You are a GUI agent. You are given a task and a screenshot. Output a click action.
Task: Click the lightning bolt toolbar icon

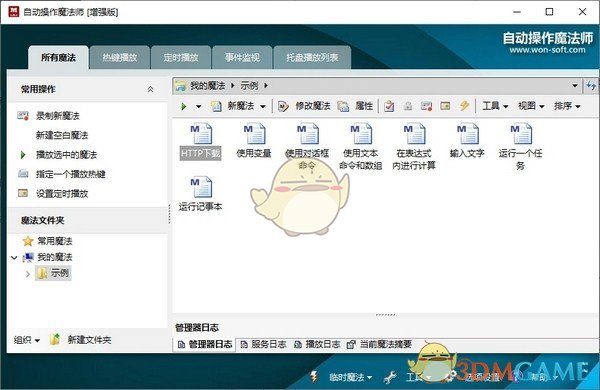[464, 106]
